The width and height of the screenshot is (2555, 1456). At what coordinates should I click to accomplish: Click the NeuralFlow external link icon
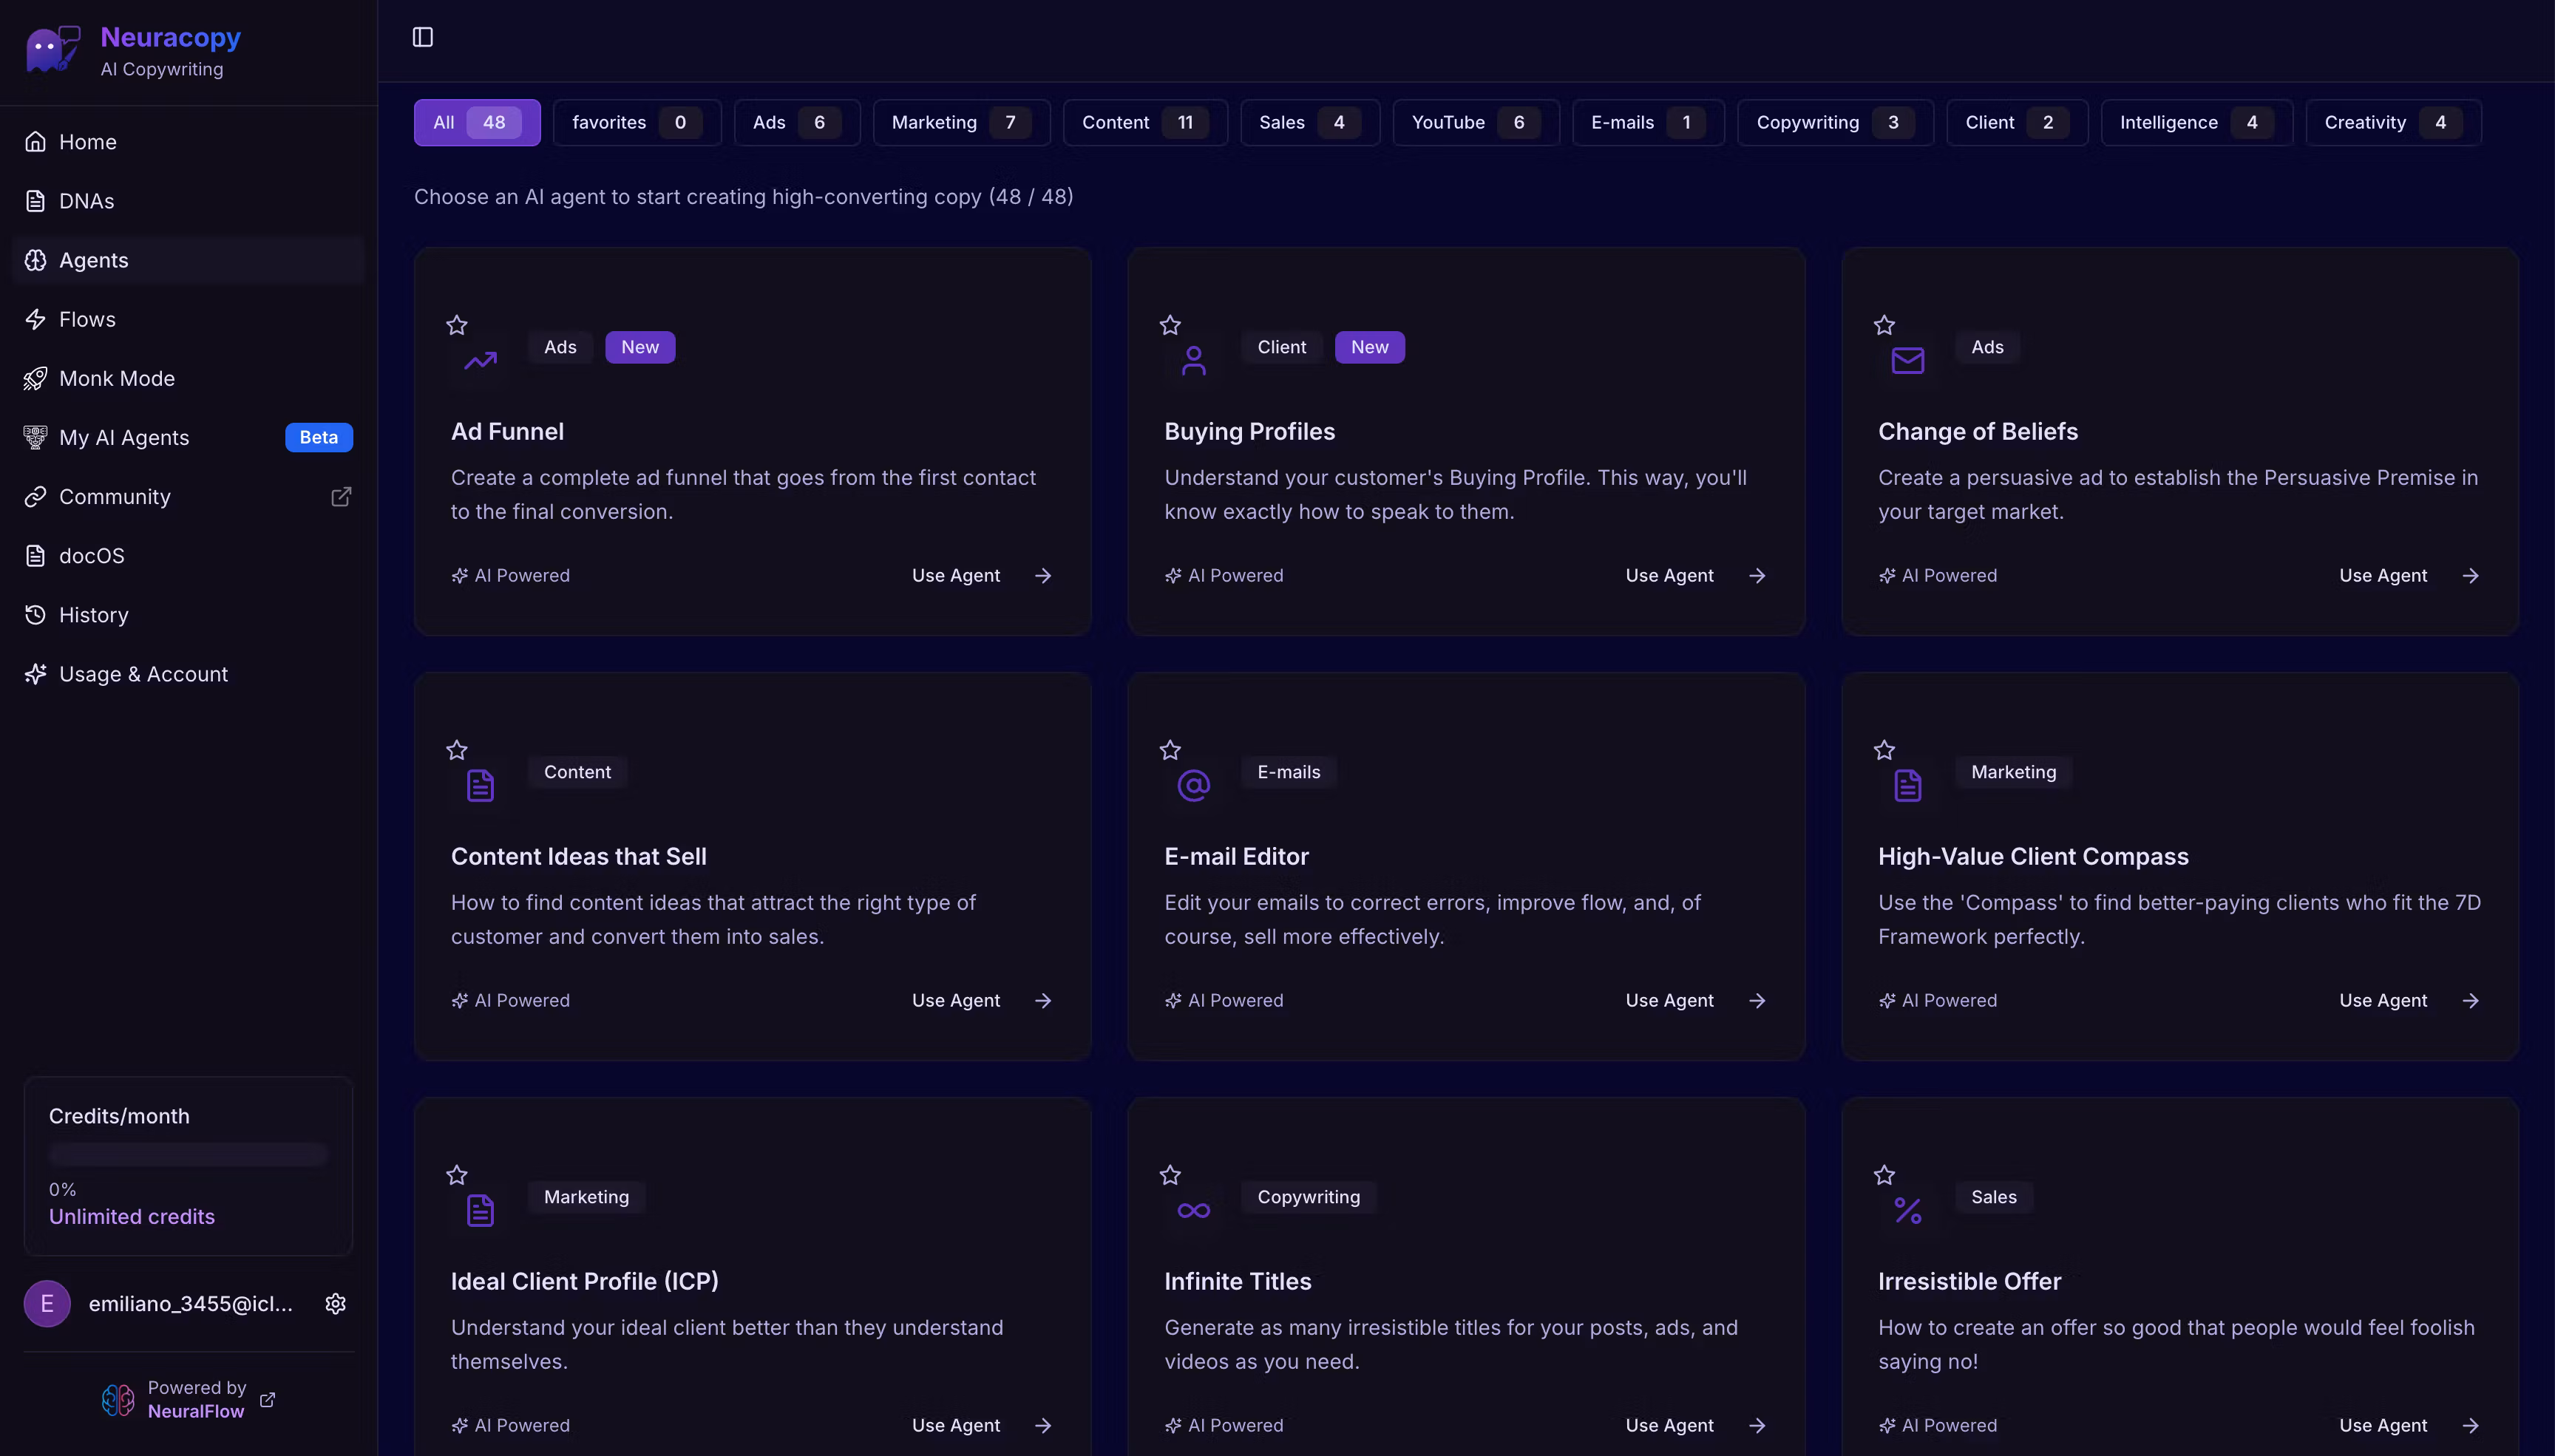pyautogui.click(x=267, y=1399)
